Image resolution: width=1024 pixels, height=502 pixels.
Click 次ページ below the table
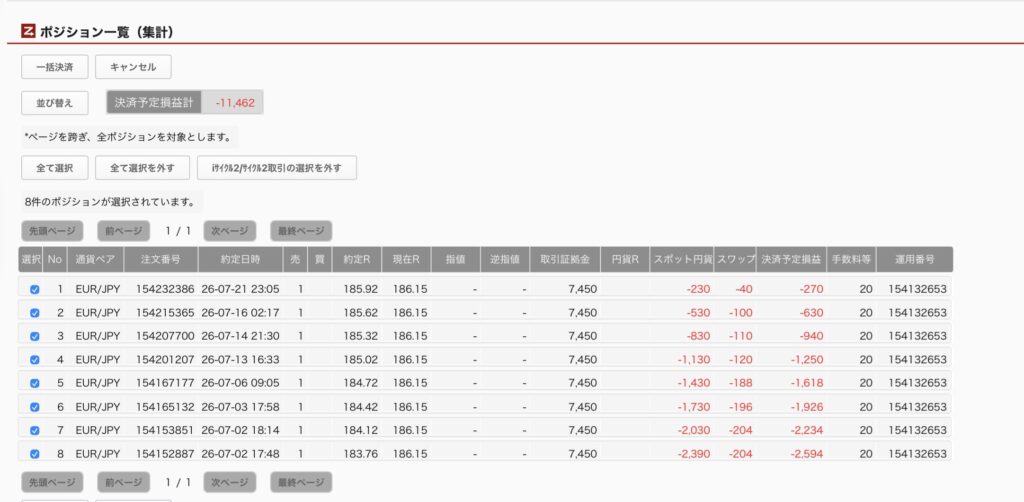230,482
